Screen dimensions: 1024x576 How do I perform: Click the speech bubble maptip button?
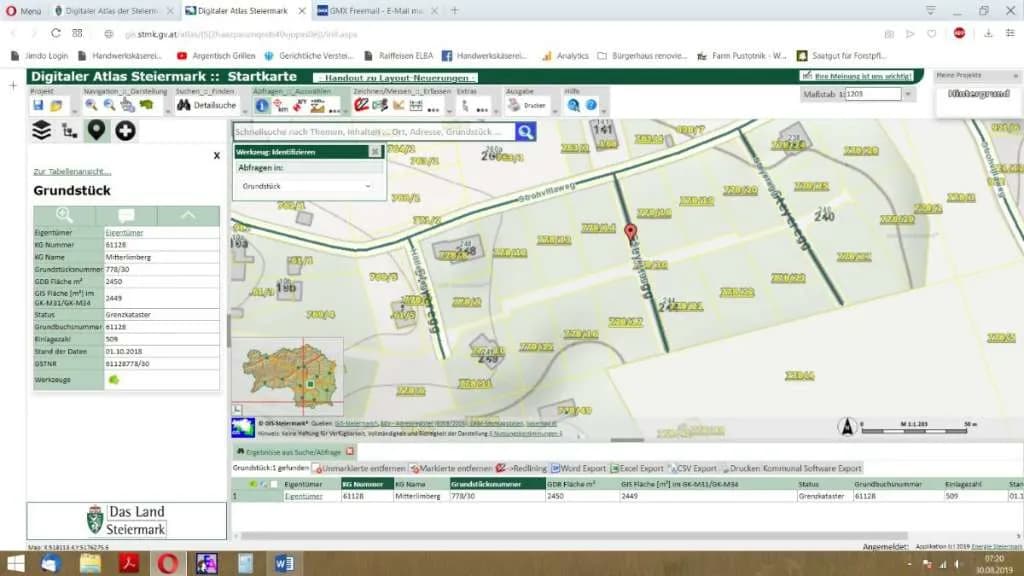[126, 215]
